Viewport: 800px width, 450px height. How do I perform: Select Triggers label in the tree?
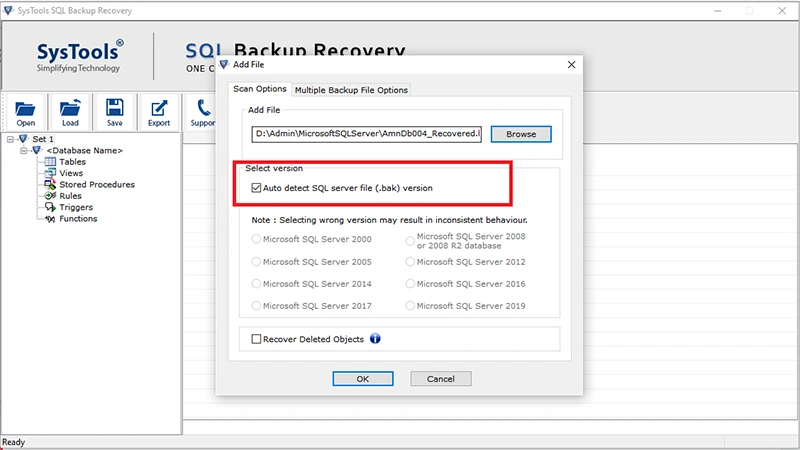(x=76, y=207)
